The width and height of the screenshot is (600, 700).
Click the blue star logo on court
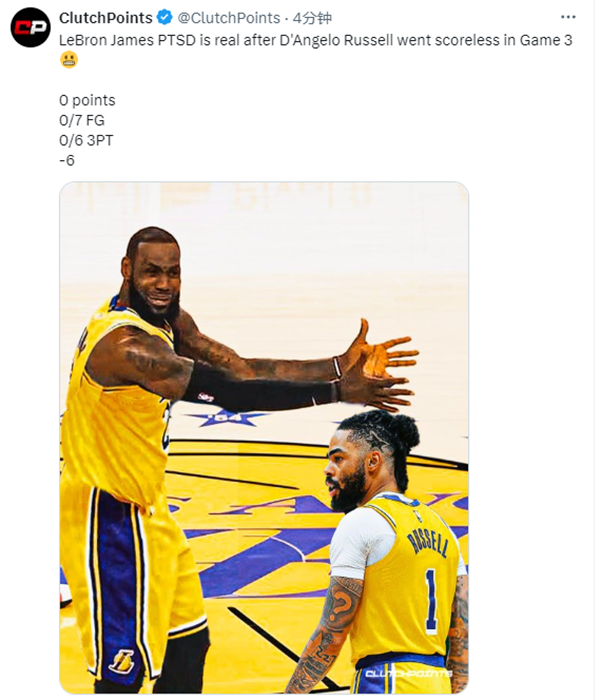[x=228, y=418]
